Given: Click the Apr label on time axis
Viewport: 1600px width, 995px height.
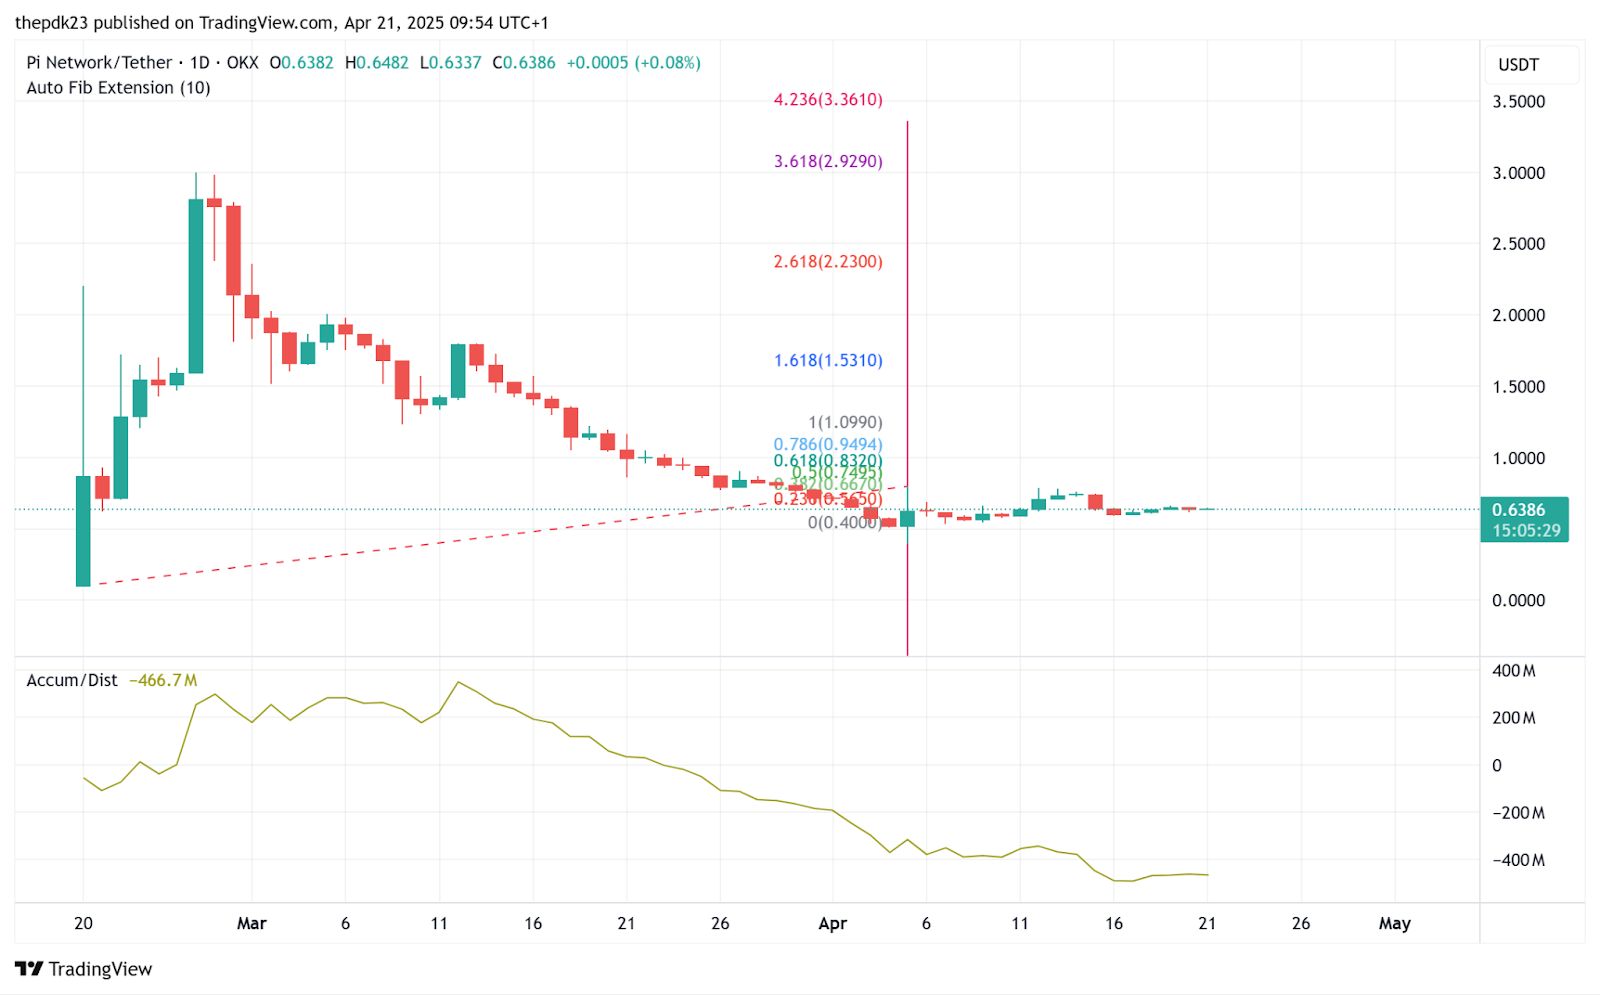Looking at the screenshot, I should [x=832, y=924].
